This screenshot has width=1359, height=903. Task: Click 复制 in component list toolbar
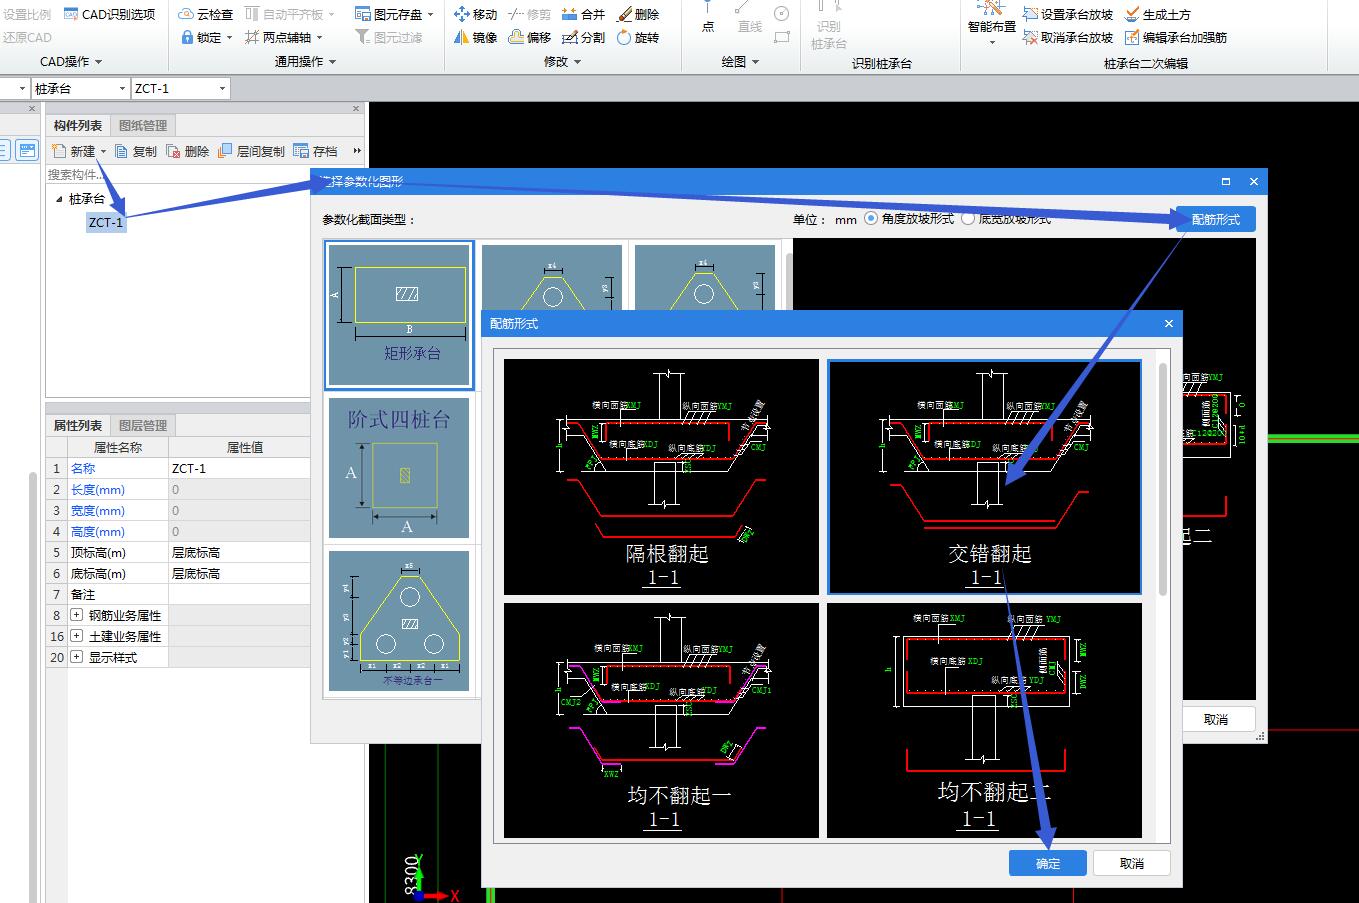[136, 151]
